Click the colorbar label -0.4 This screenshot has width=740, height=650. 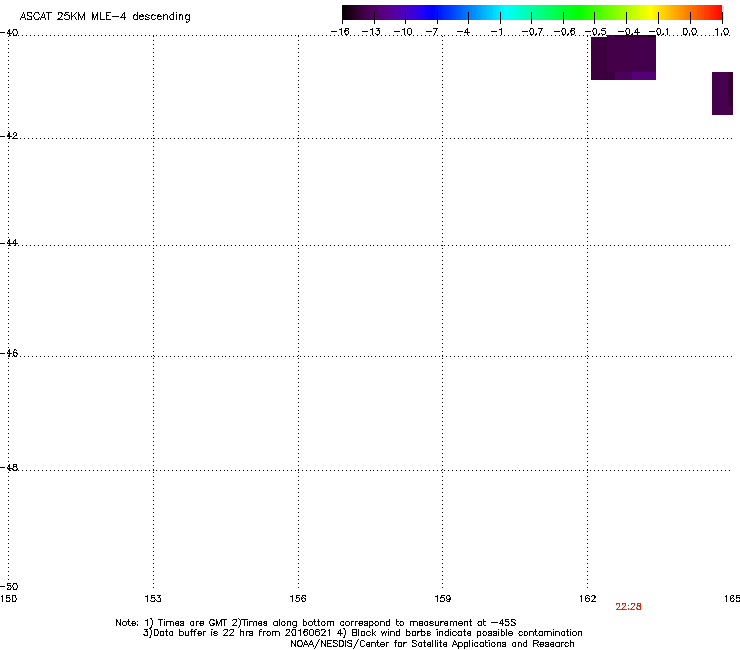point(629,32)
